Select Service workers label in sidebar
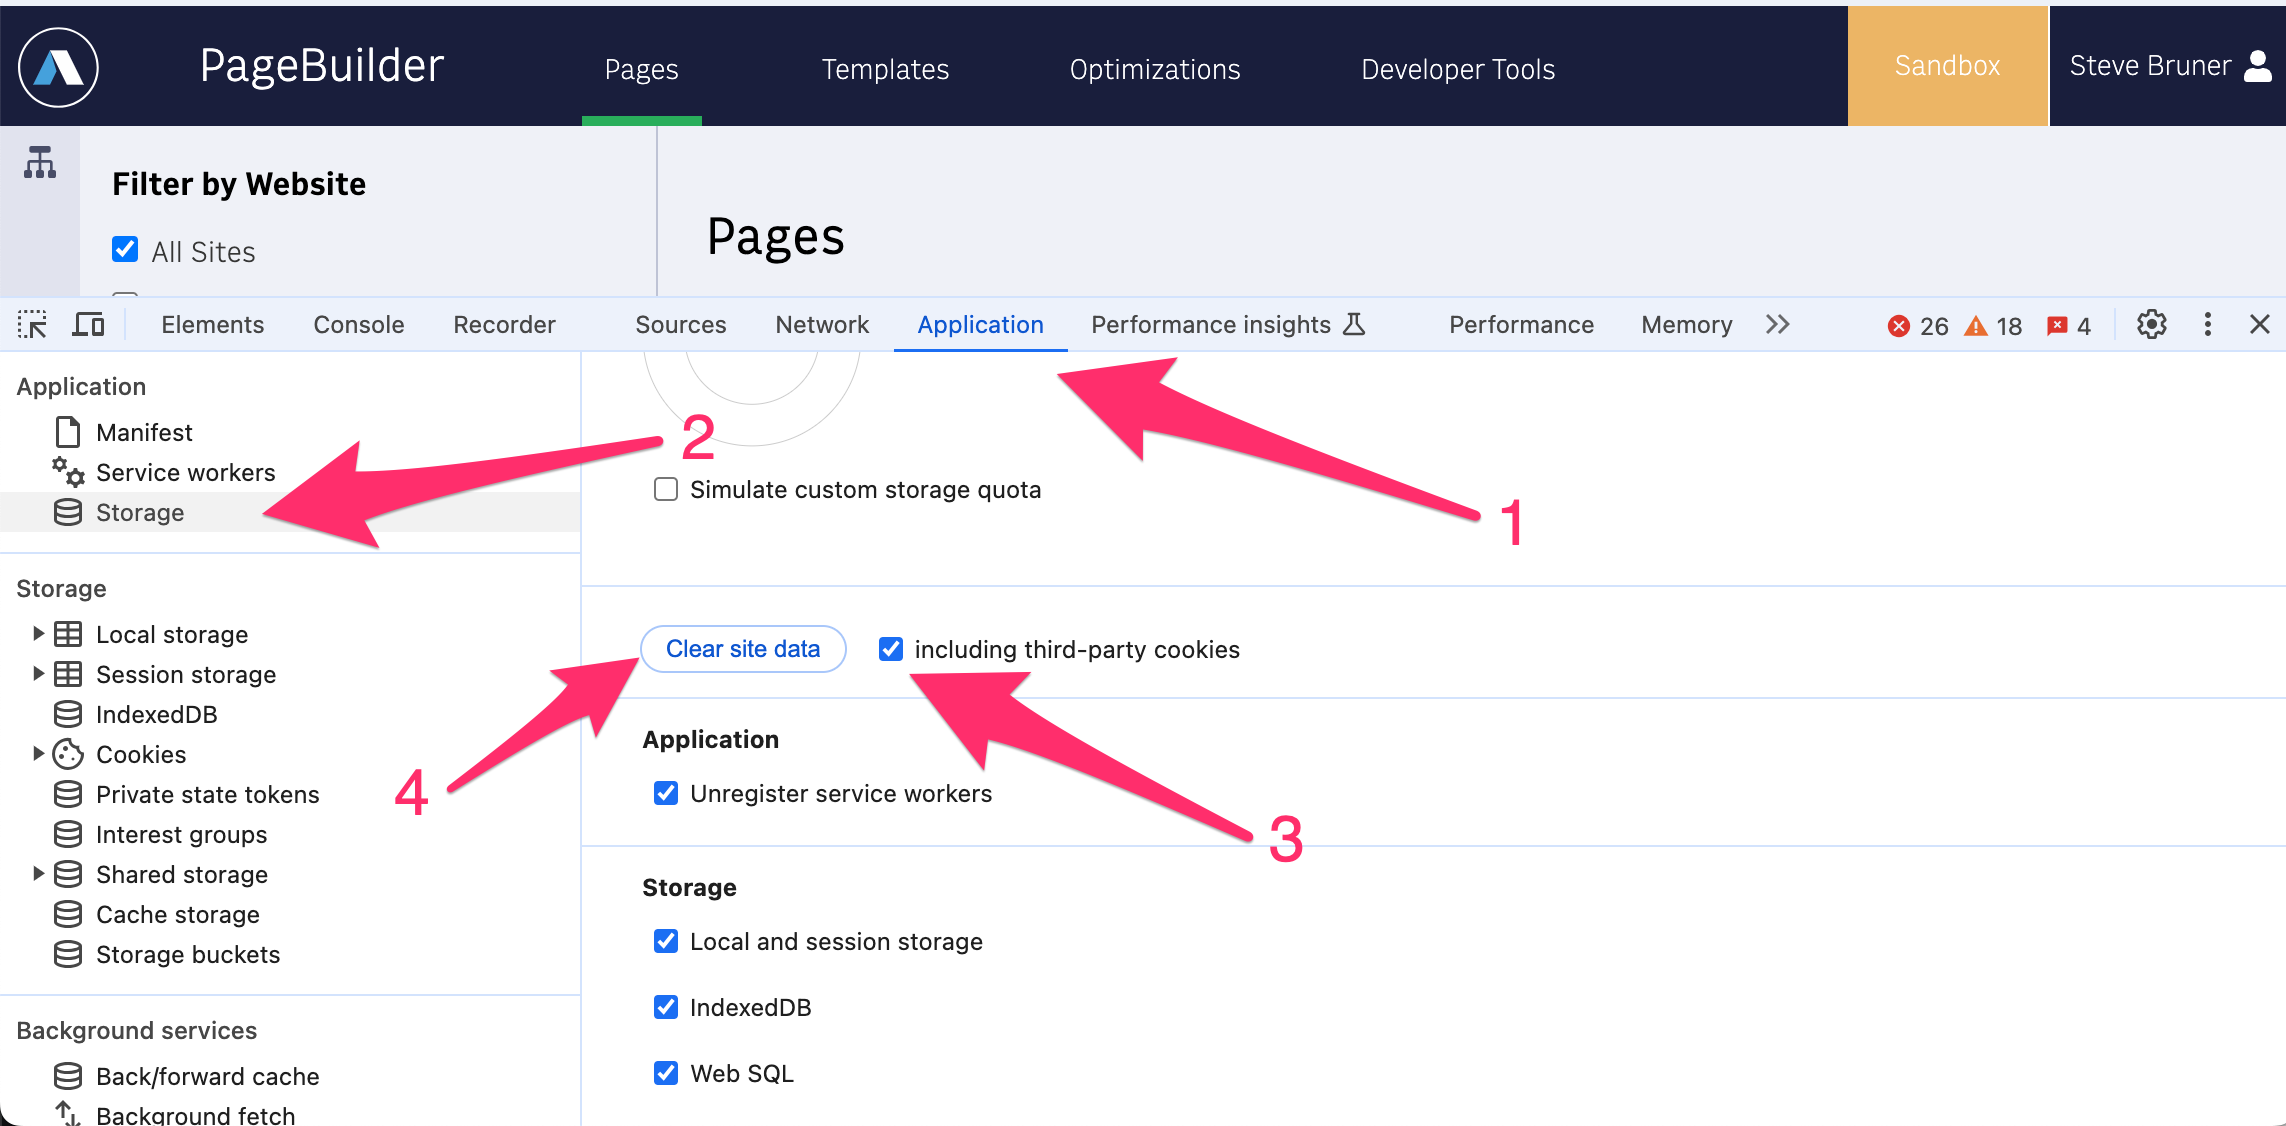 coord(186,472)
